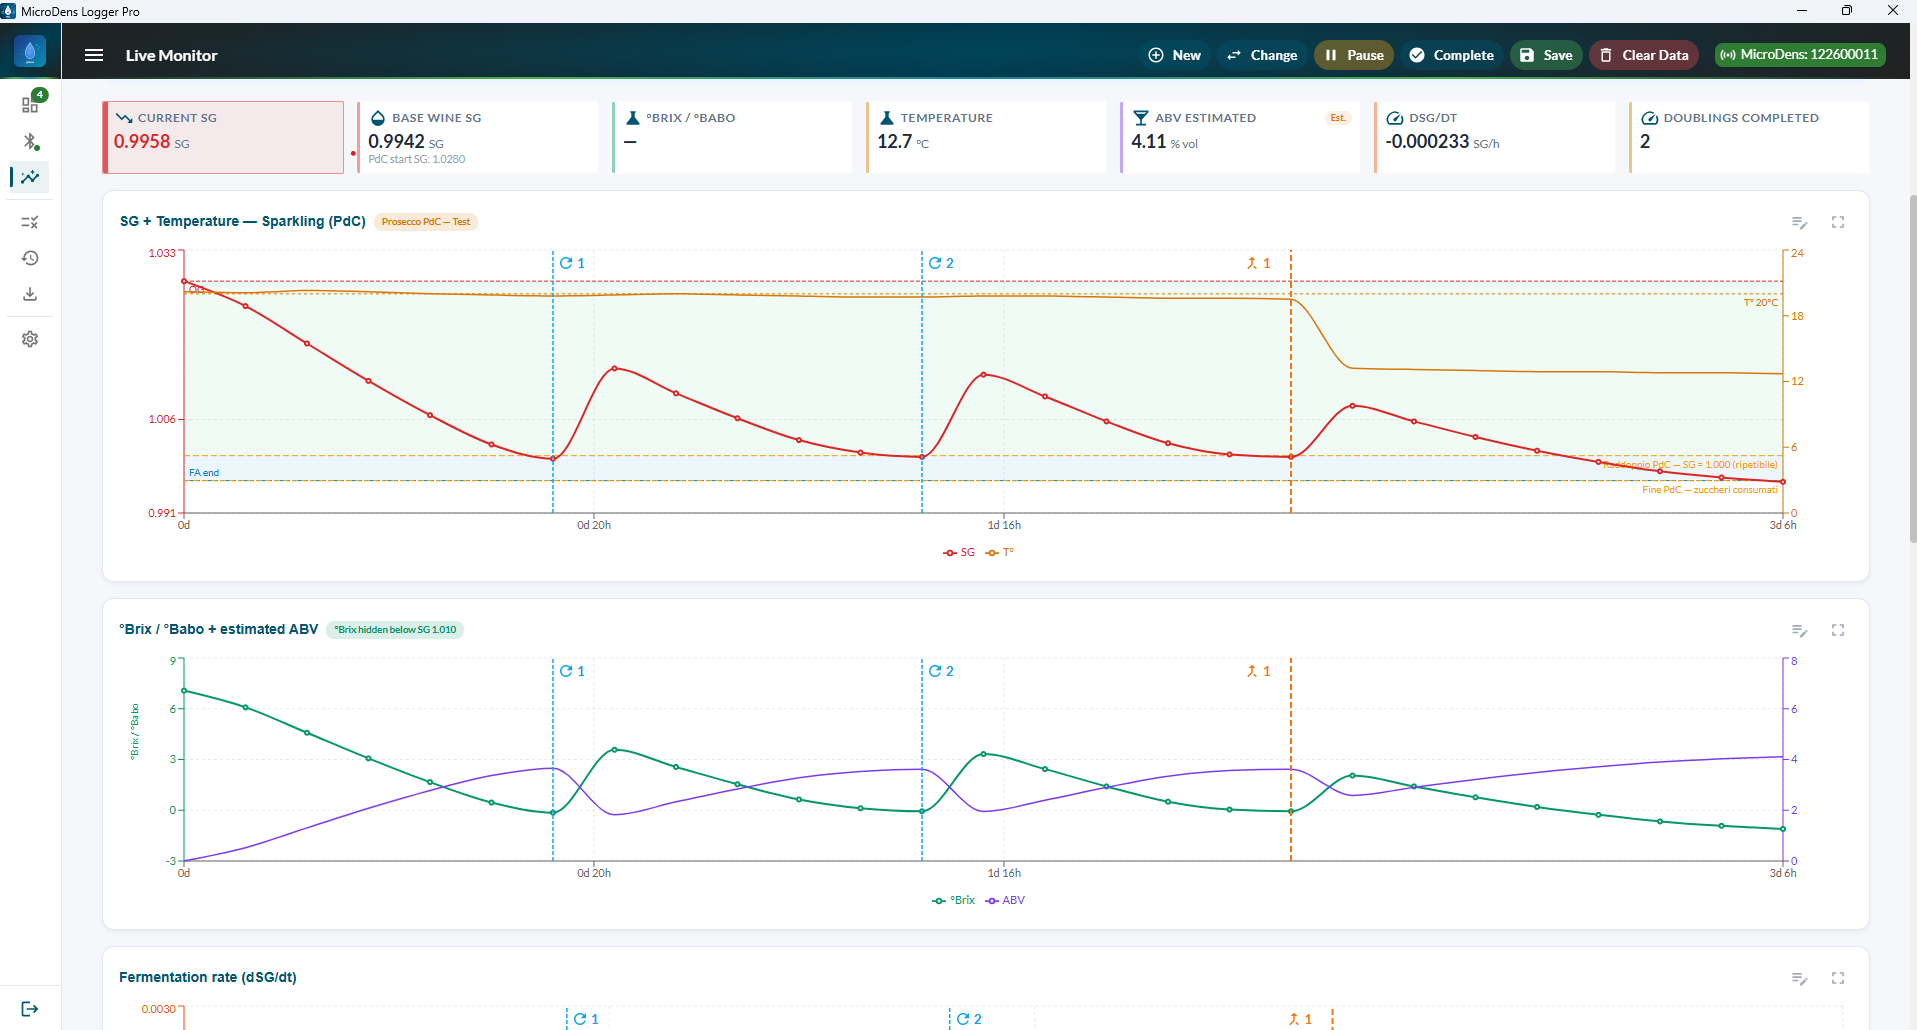Select the dSG/dt stat card
The height and width of the screenshot is (1030, 1917).
(1495, 137)
